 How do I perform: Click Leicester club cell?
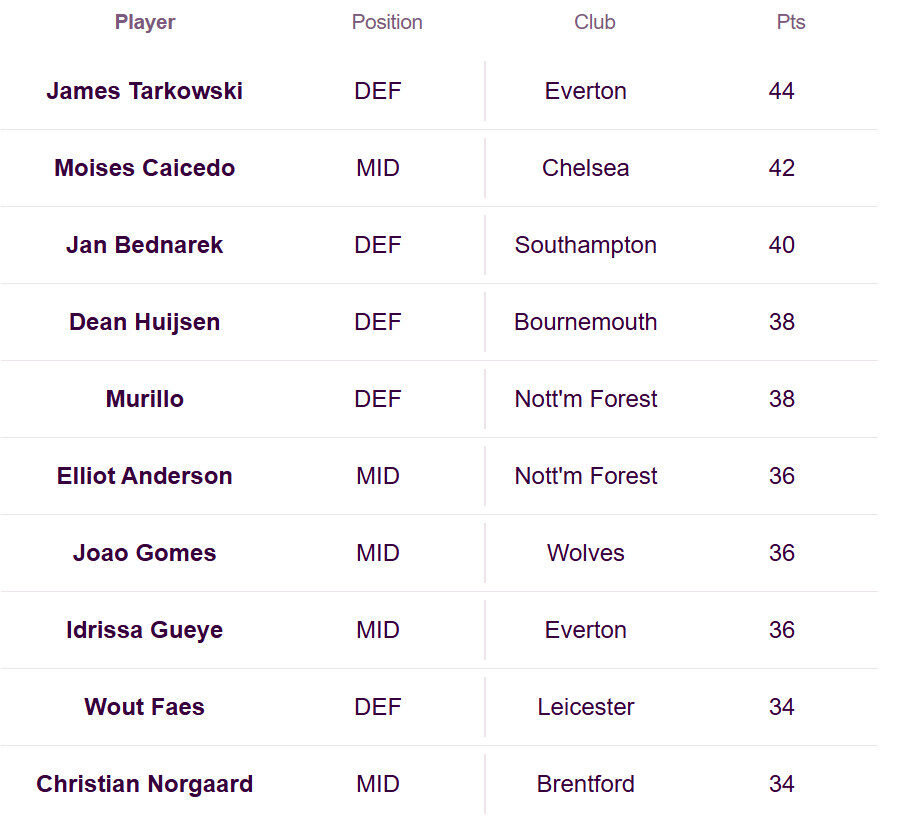(x=586, y=707)
